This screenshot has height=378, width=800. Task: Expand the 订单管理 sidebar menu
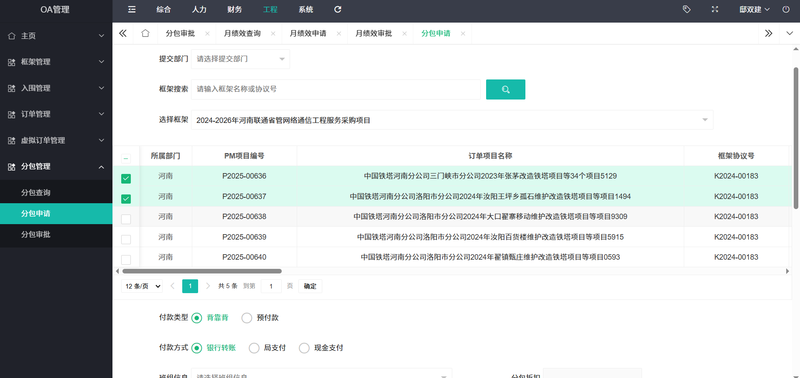coord(56,114)
